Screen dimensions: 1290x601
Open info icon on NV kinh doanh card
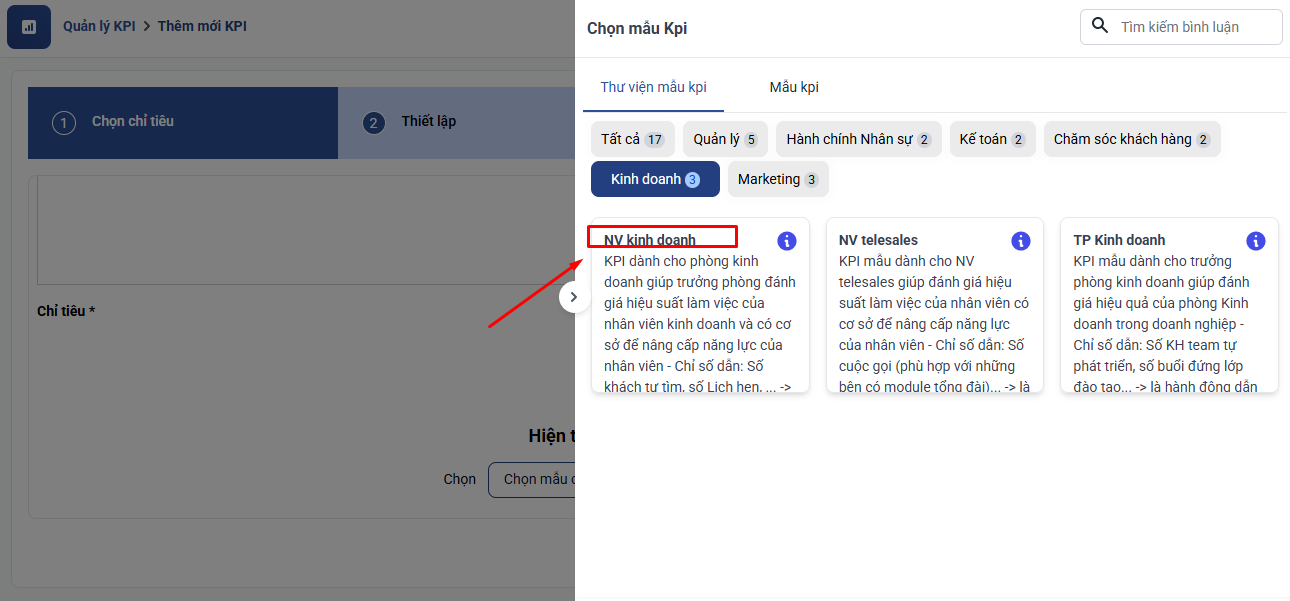click(x=787, y=241)
